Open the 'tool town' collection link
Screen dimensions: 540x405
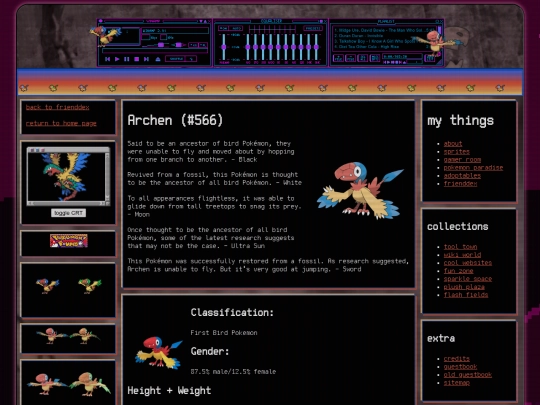pyautogui.click(x=460, y=247)
